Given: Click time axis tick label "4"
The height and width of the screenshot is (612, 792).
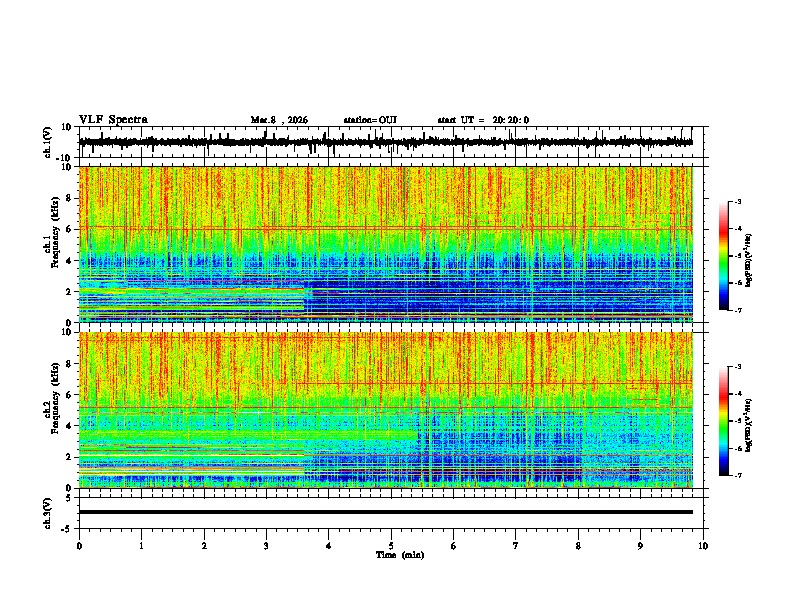Looking at the screenshot, I should point(329,546).
